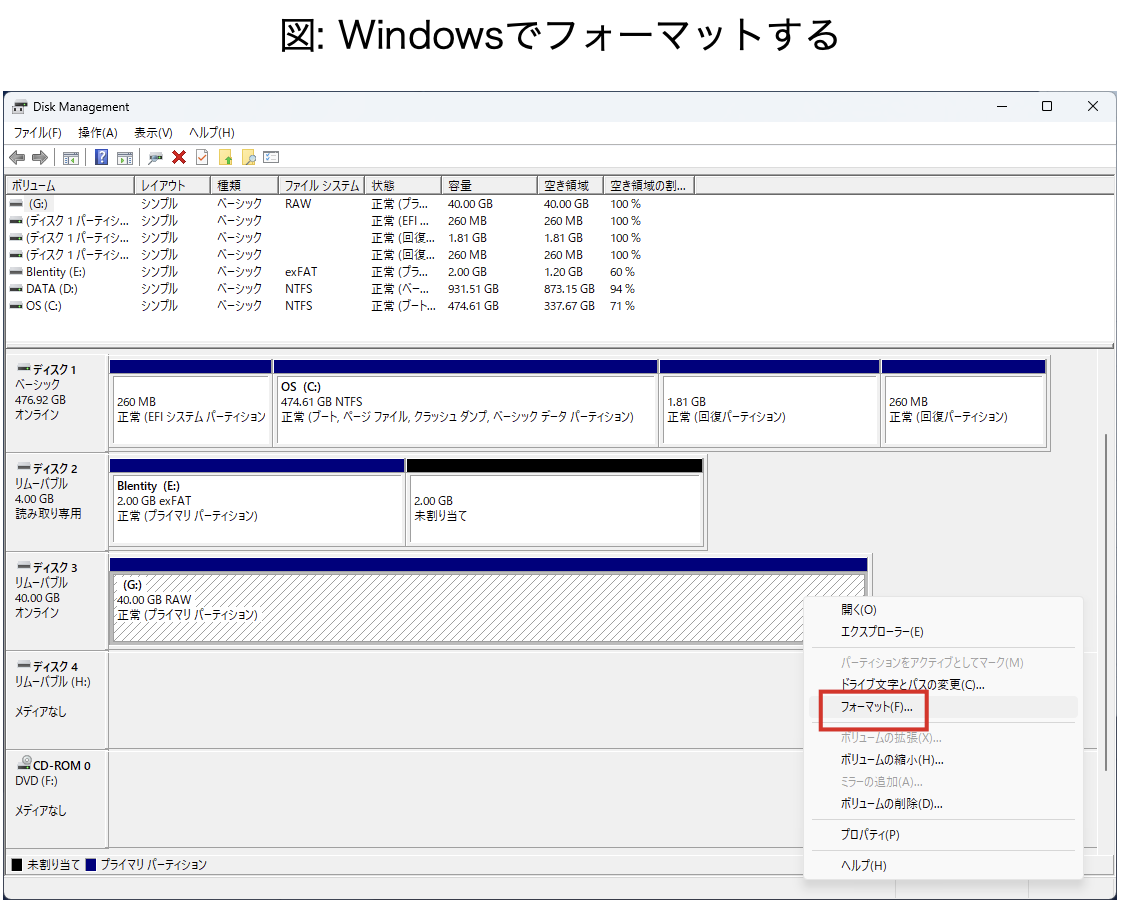Screen dimensions: 1121x900
Task: Click the CD-ROM 0 DVD (F:) label
Action: click(56, 798)
